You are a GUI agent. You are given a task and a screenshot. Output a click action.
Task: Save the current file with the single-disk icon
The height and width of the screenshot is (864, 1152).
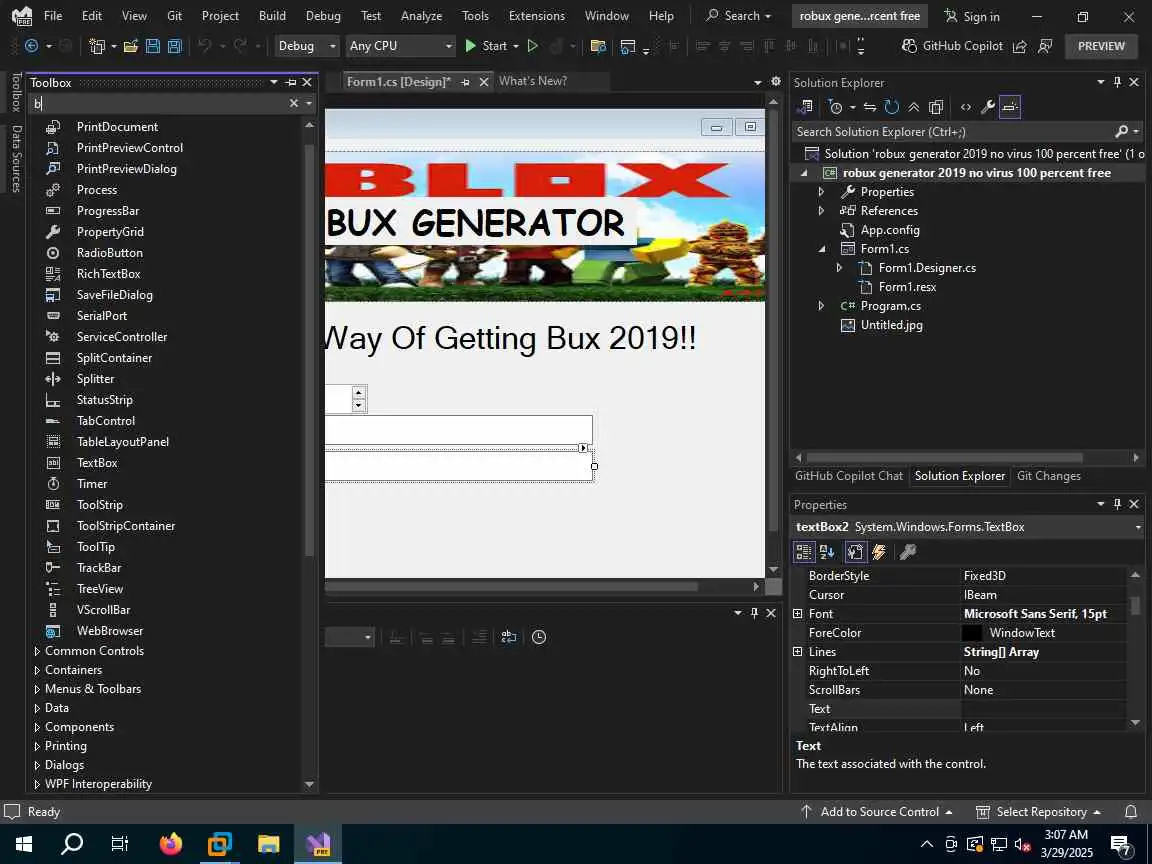[x=153, y=46]
